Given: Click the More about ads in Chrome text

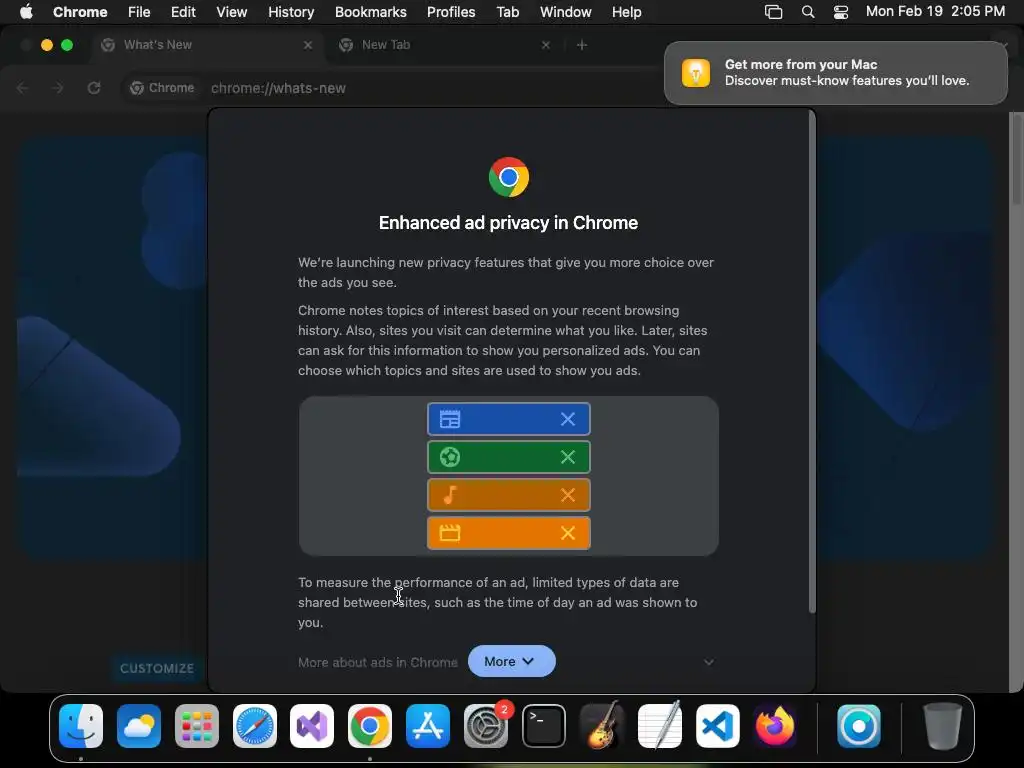Looking at the screenshot, I should [377, 662].
